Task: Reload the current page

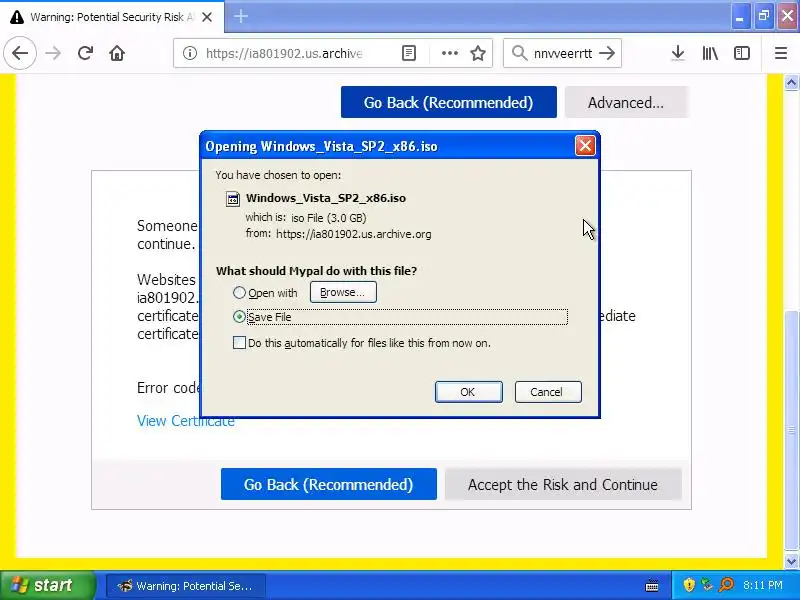Action: point(85,53)
